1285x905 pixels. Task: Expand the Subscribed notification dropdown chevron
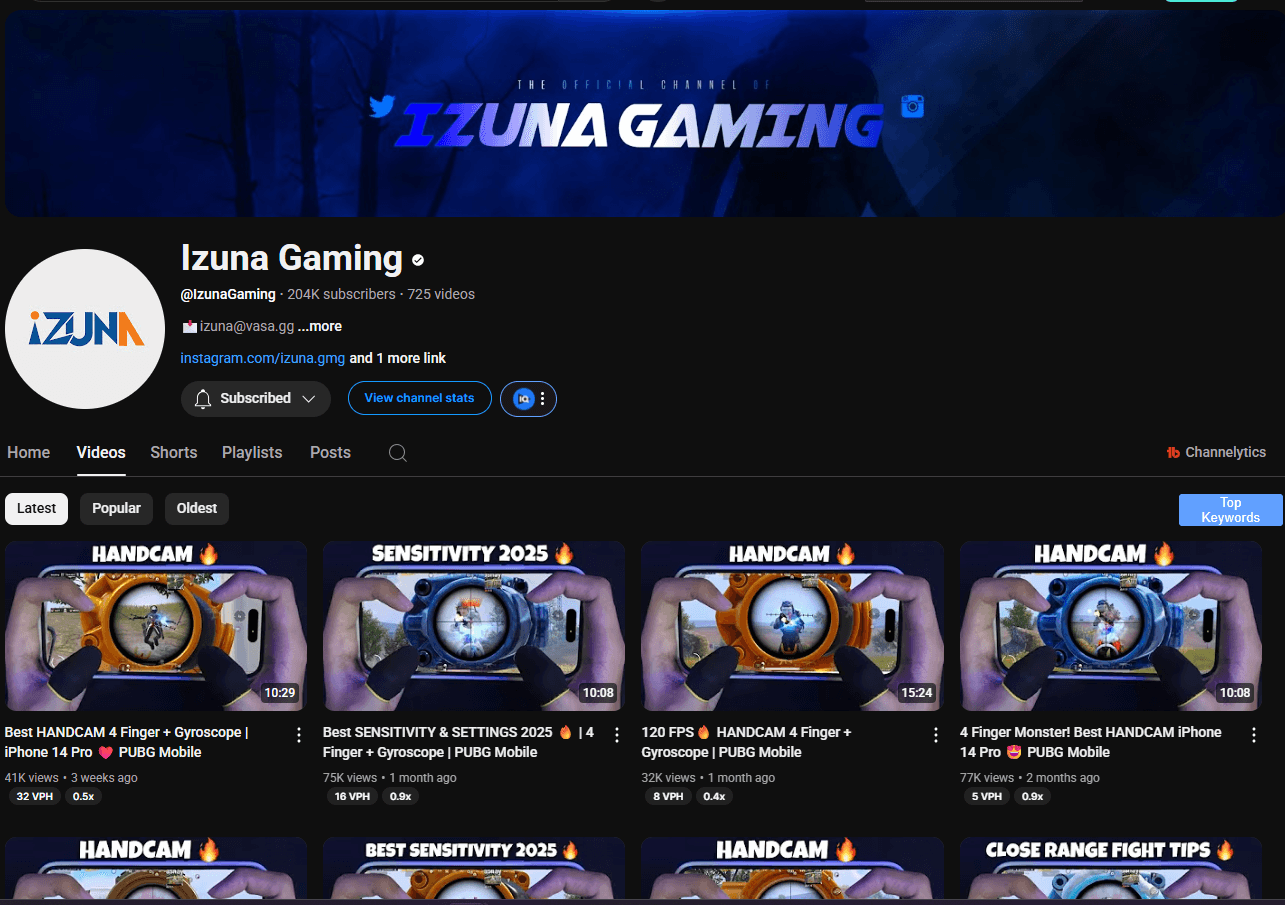pos(308,399)
